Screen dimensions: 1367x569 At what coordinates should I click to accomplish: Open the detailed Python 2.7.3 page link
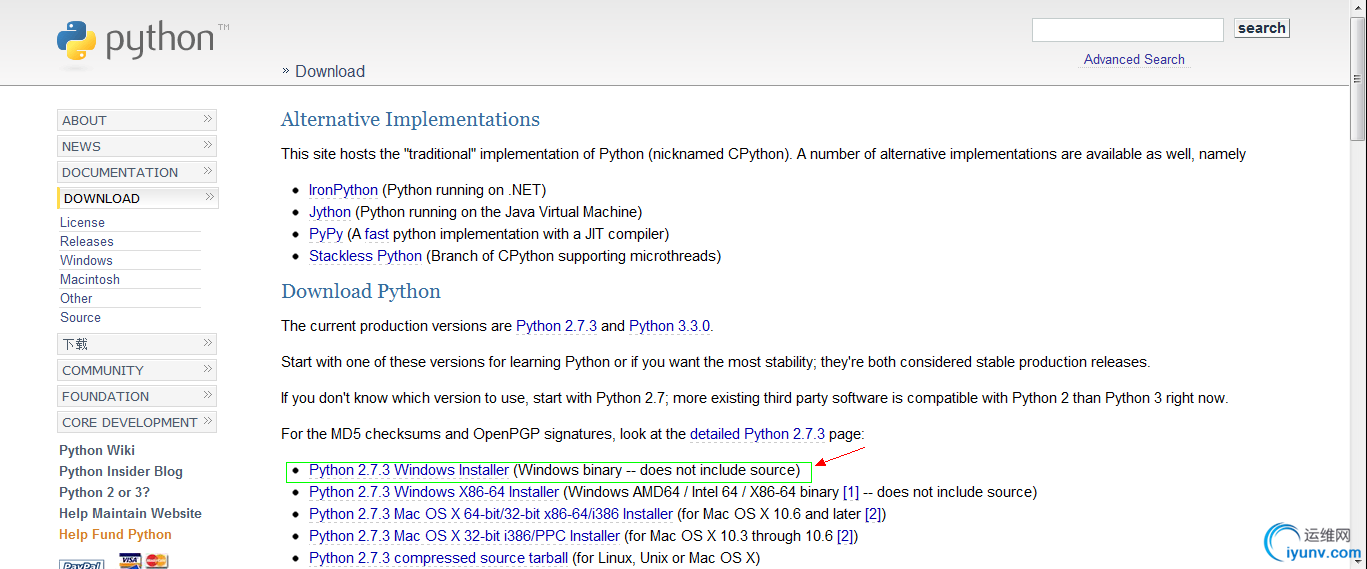757,434
